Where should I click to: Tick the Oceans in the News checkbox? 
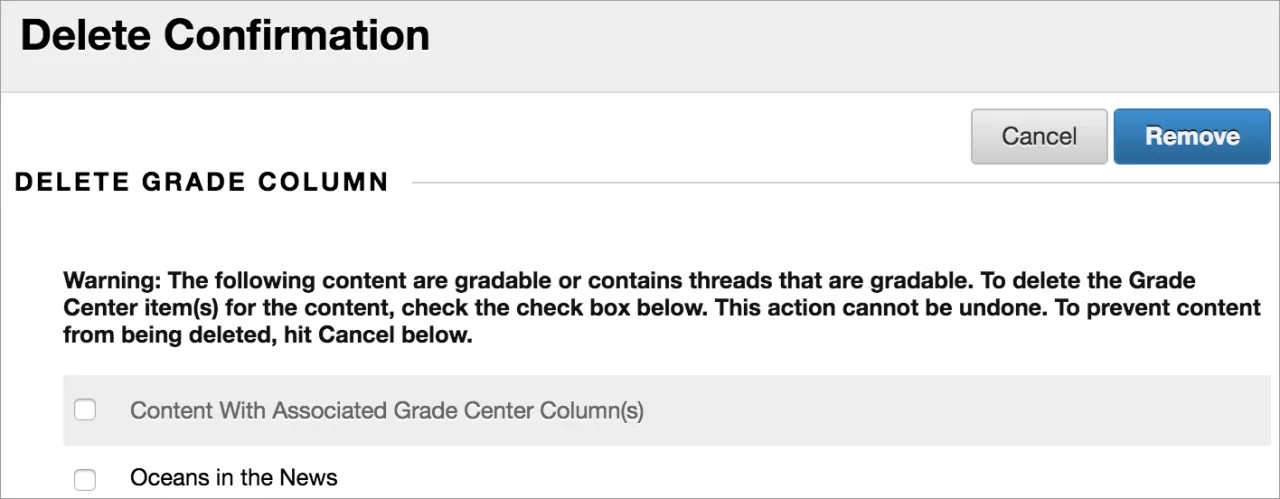tap(86, 479)
